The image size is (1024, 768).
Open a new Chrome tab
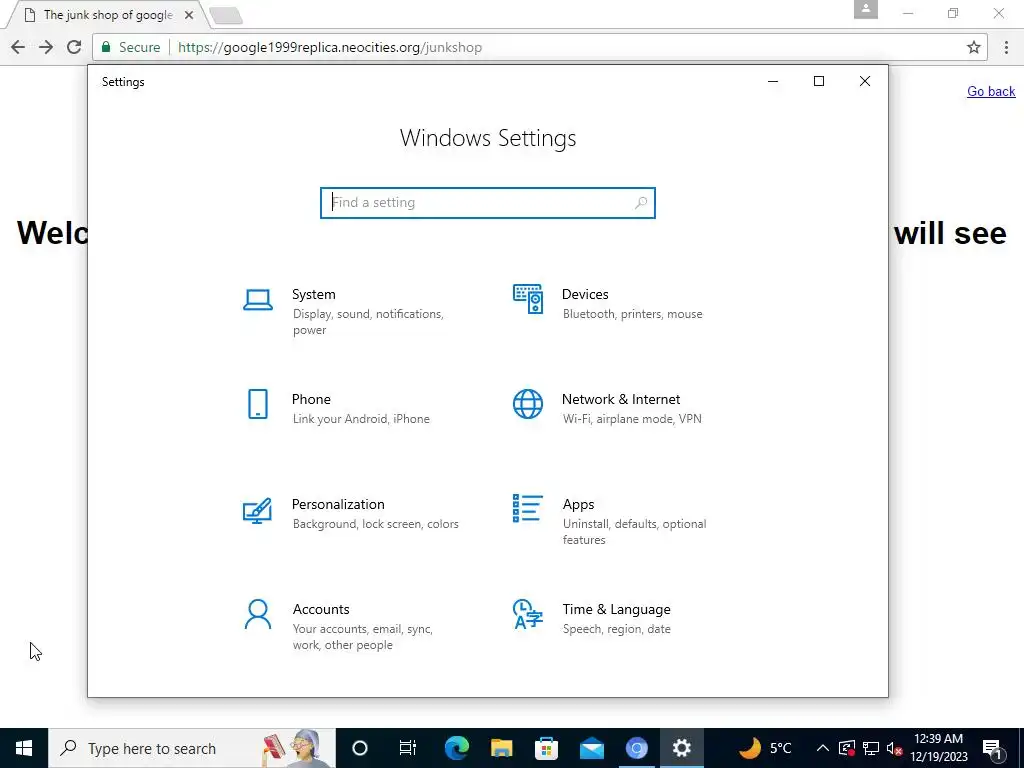pos(226,15)
